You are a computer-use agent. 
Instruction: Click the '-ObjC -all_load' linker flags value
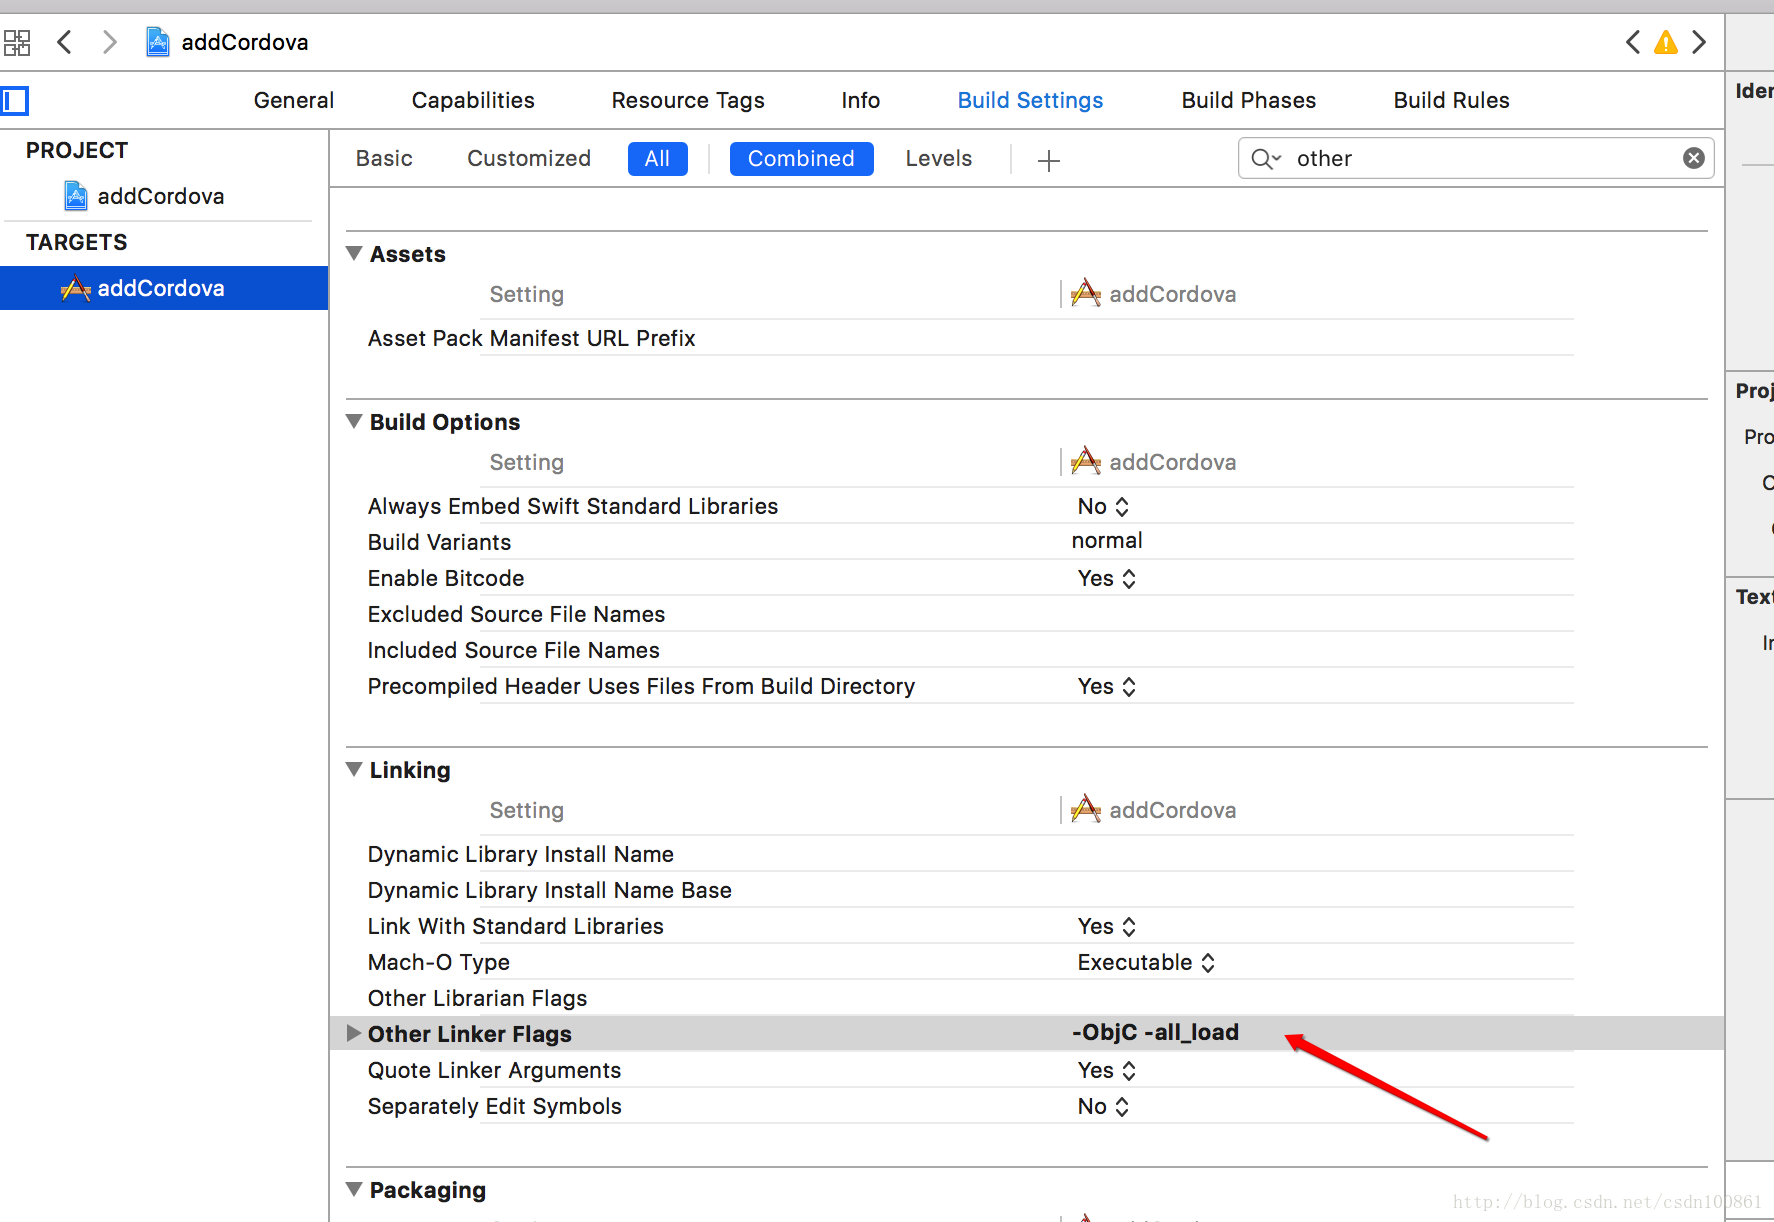click(1155, 1032)
